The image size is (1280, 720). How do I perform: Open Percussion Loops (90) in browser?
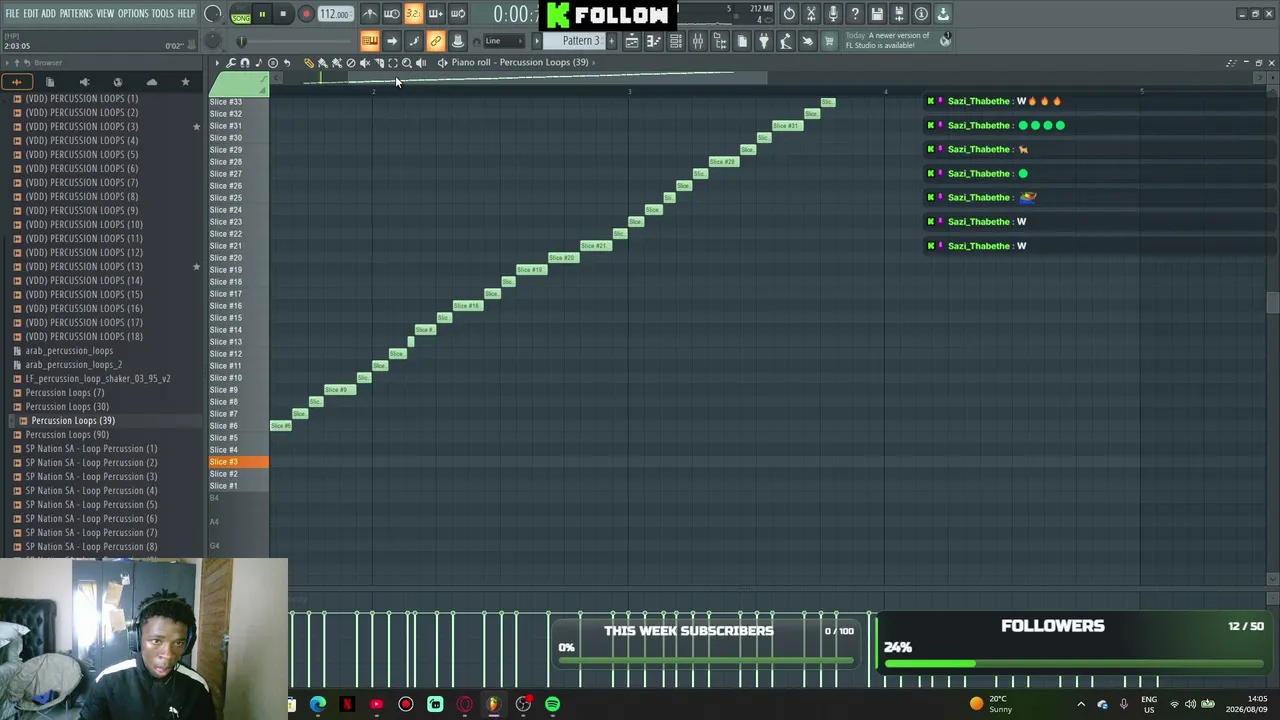(67, 435)
